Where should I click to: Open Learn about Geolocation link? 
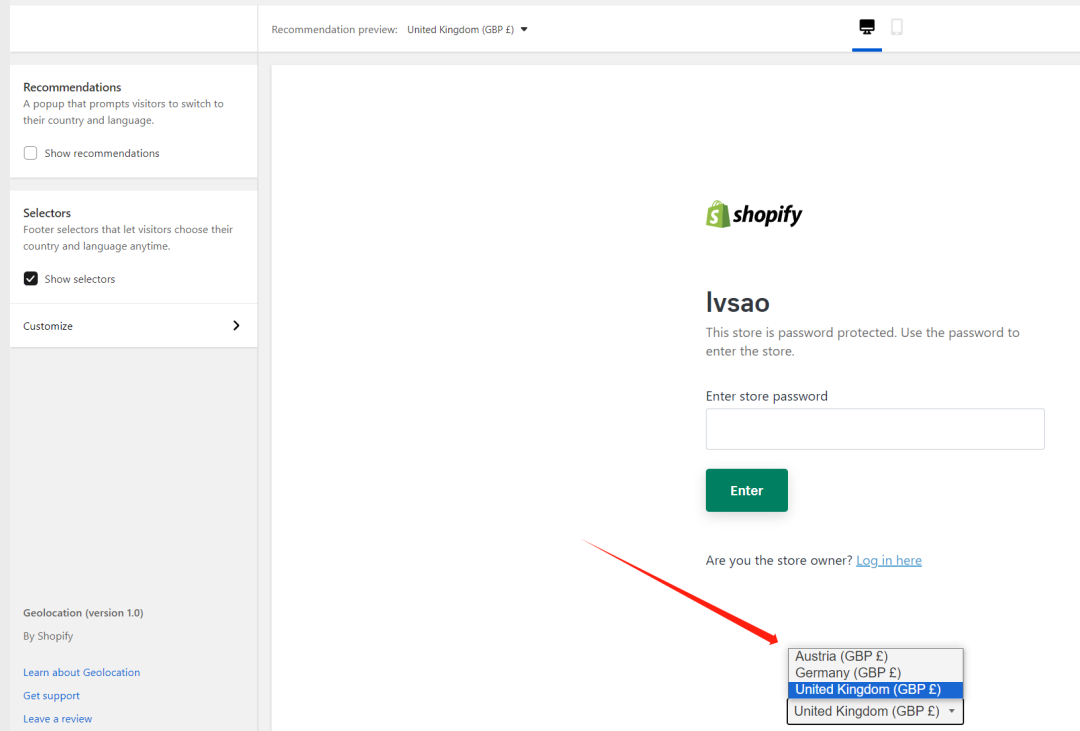(81, 672)
